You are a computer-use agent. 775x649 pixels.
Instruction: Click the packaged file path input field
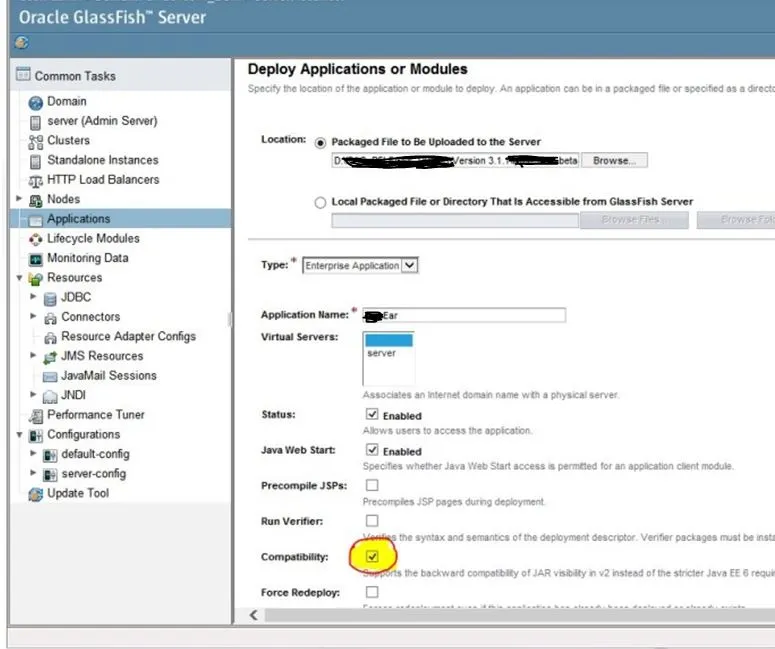[x=455, y=161]
